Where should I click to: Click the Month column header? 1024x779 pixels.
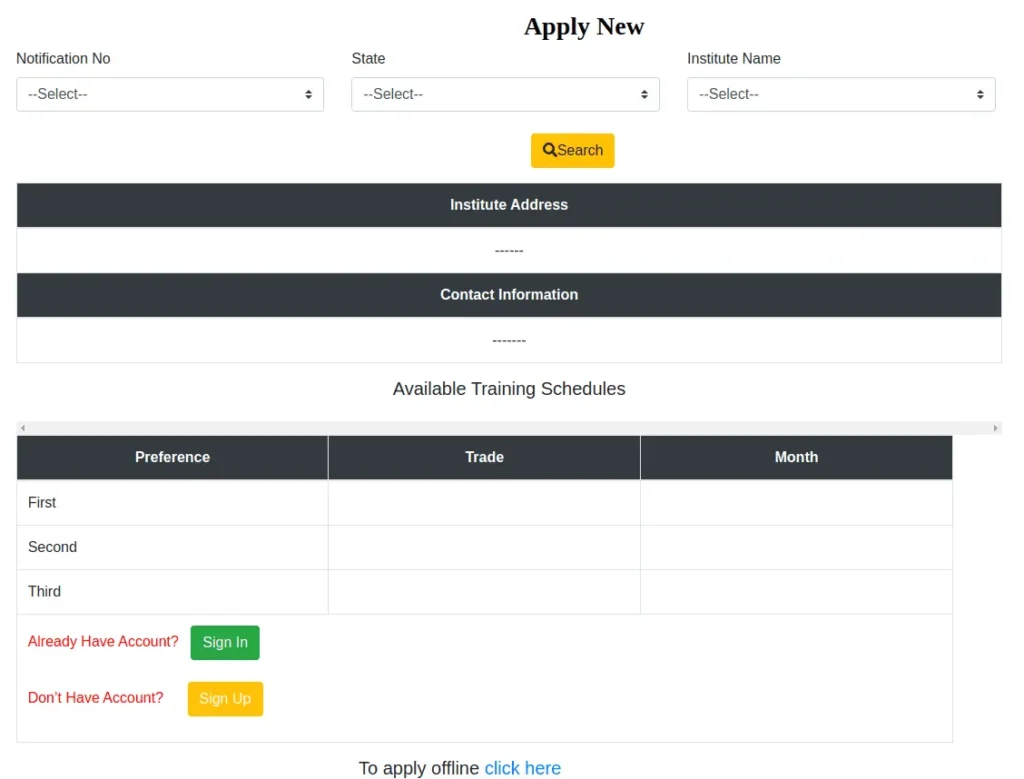point(796,457)
